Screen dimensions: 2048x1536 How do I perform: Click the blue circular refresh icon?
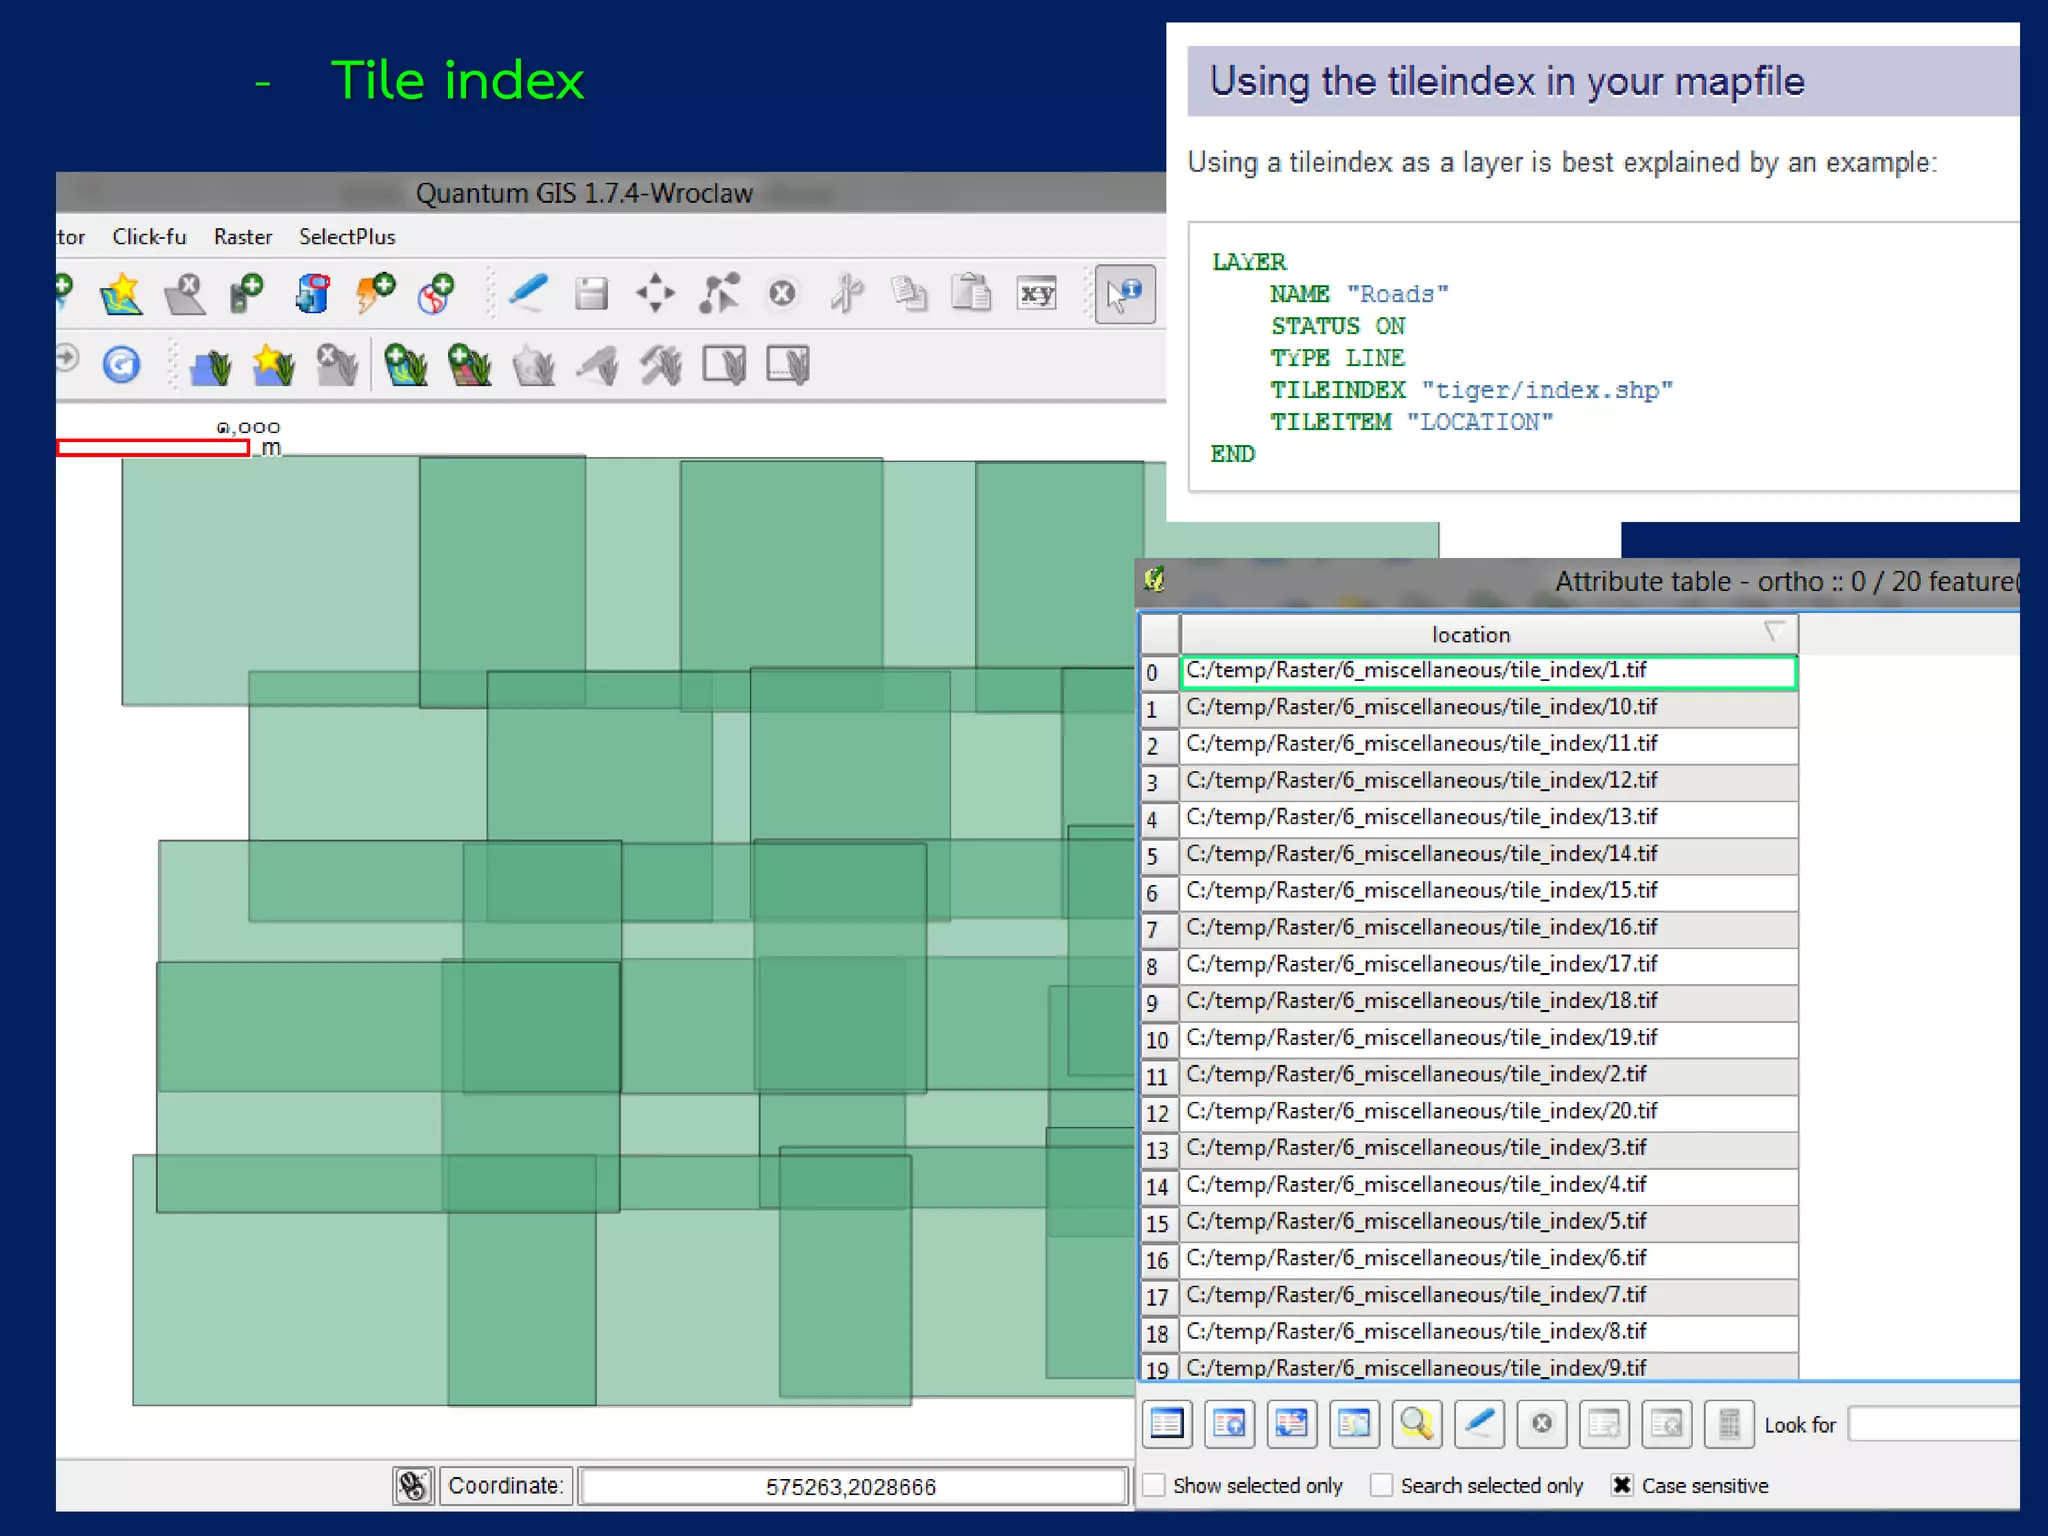(x=121, y=365)
